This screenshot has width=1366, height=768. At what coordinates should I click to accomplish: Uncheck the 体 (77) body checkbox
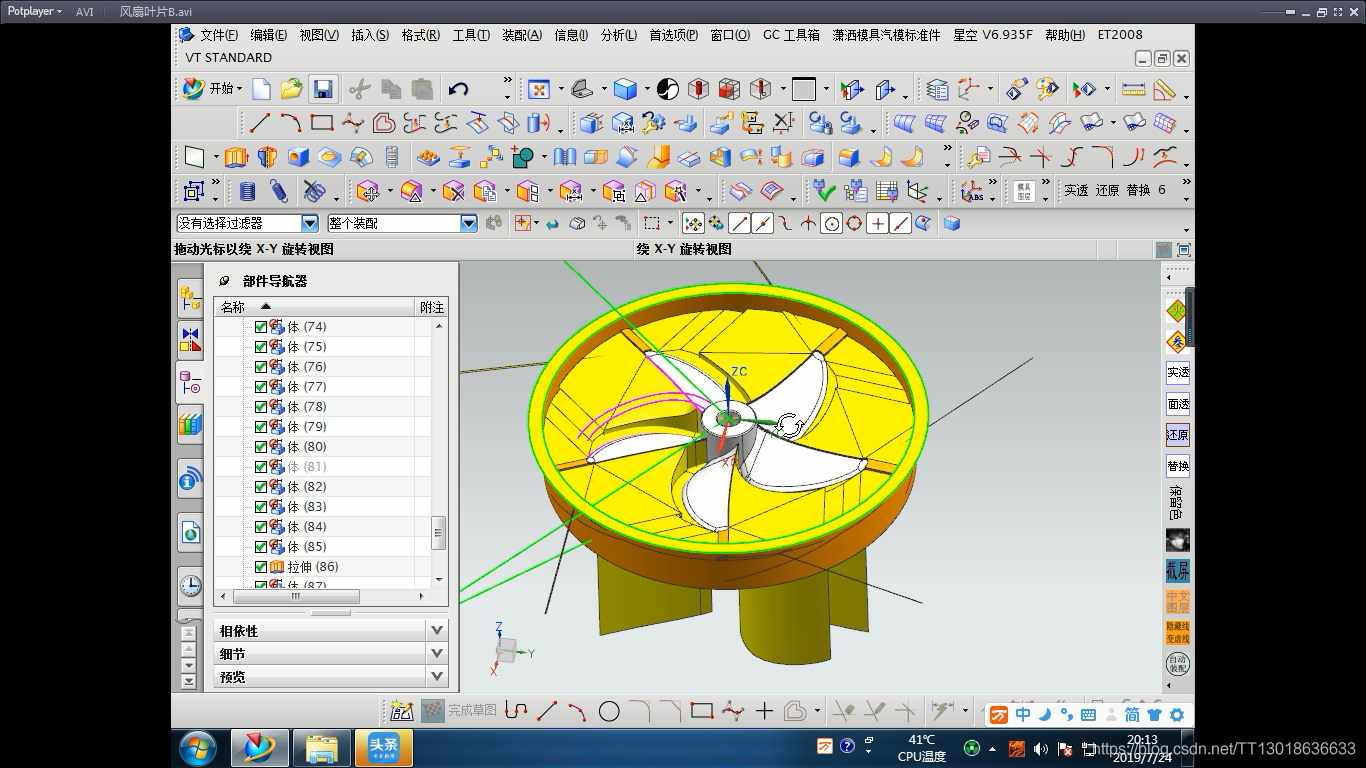click(x=261, y=387)
